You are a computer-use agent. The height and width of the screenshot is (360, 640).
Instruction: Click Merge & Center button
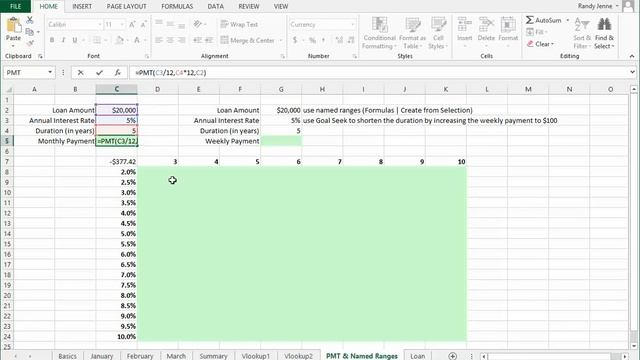point(248,40)
